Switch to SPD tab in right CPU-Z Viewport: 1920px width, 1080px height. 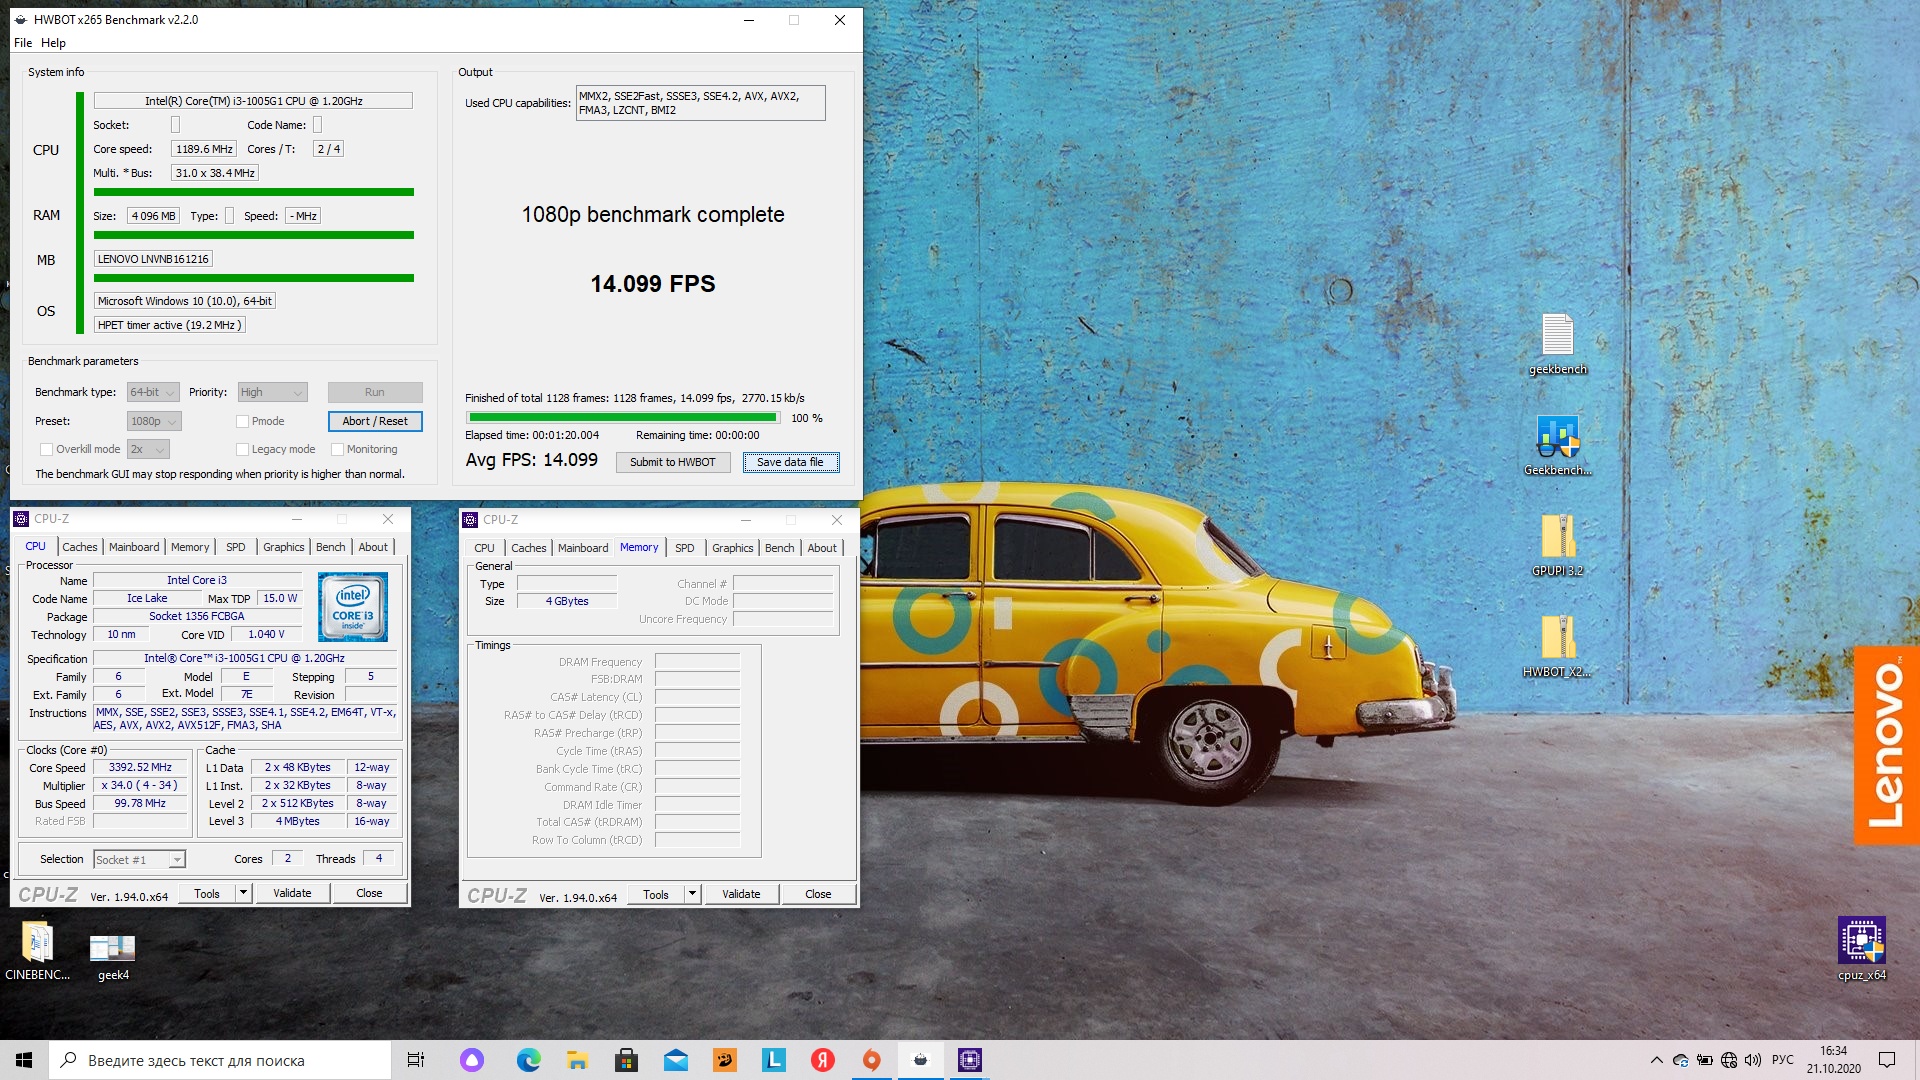(684, 548)
